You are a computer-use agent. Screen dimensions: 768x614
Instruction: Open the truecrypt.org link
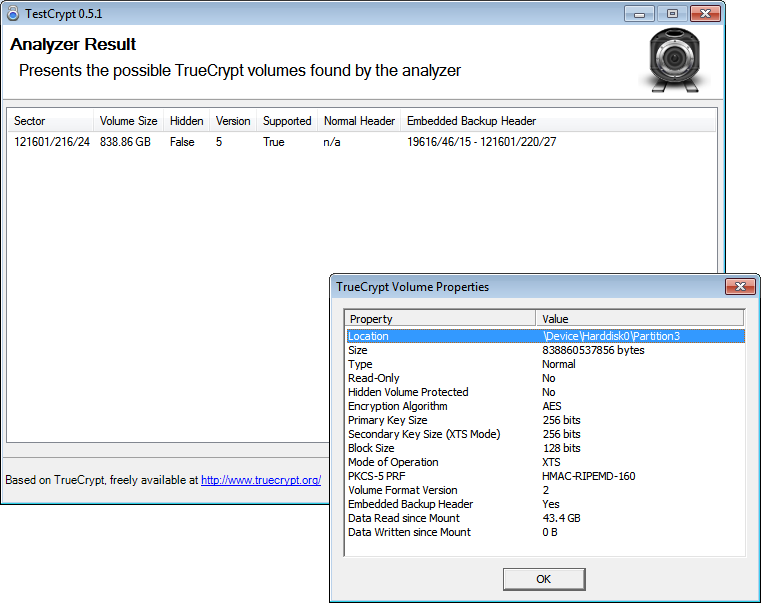(261, 480)
